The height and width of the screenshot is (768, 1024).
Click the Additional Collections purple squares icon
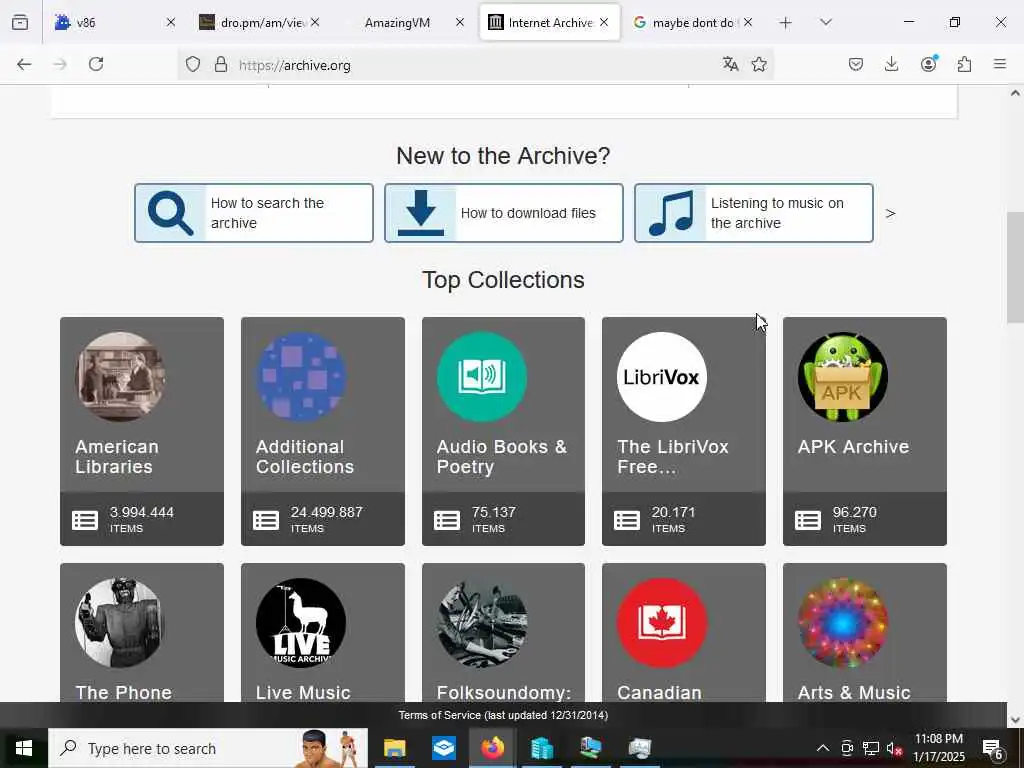(300, 377)
